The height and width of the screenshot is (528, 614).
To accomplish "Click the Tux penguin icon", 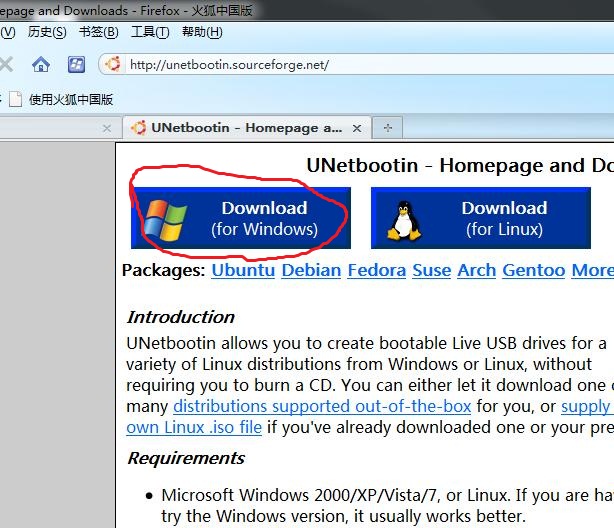I will 404,221.
